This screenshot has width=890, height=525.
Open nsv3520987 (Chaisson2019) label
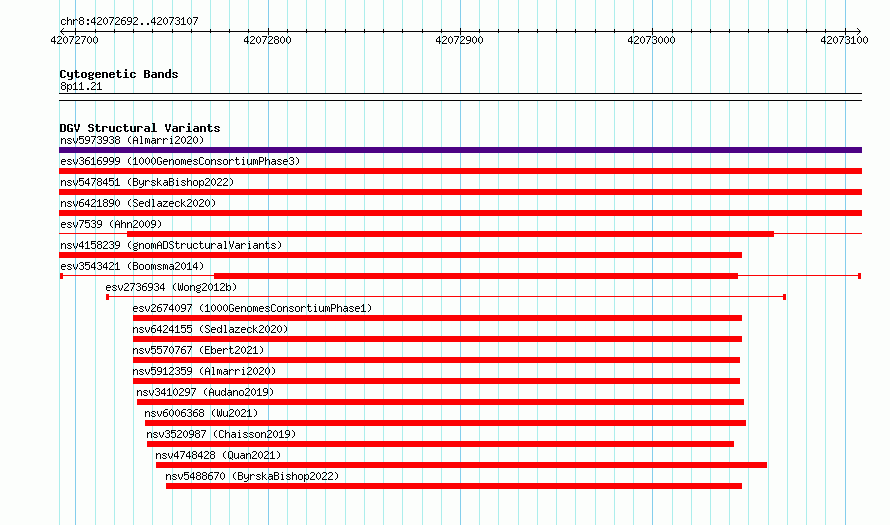(x=221, y=434)
